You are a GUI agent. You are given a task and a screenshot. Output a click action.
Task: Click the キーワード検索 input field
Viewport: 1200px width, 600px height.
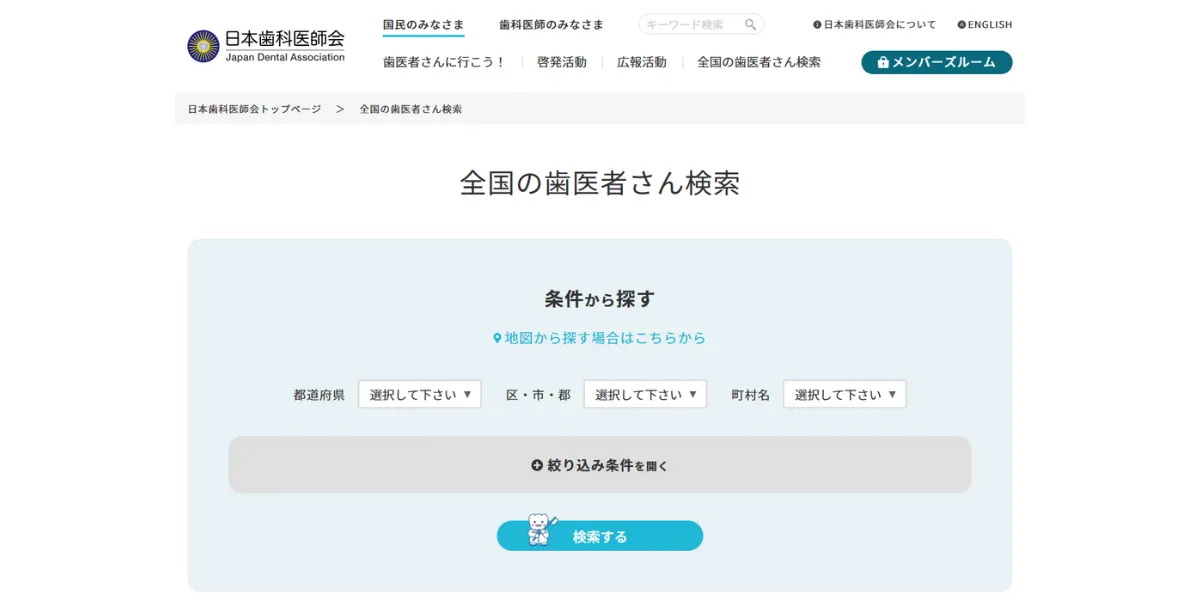pos(701,24)
